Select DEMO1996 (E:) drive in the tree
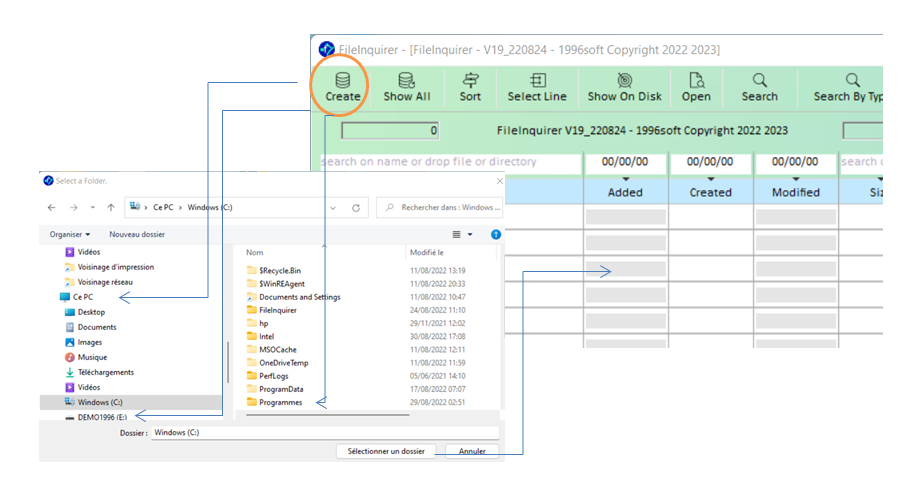Screen dimensions: 912x503 click(x=102, y=418)
